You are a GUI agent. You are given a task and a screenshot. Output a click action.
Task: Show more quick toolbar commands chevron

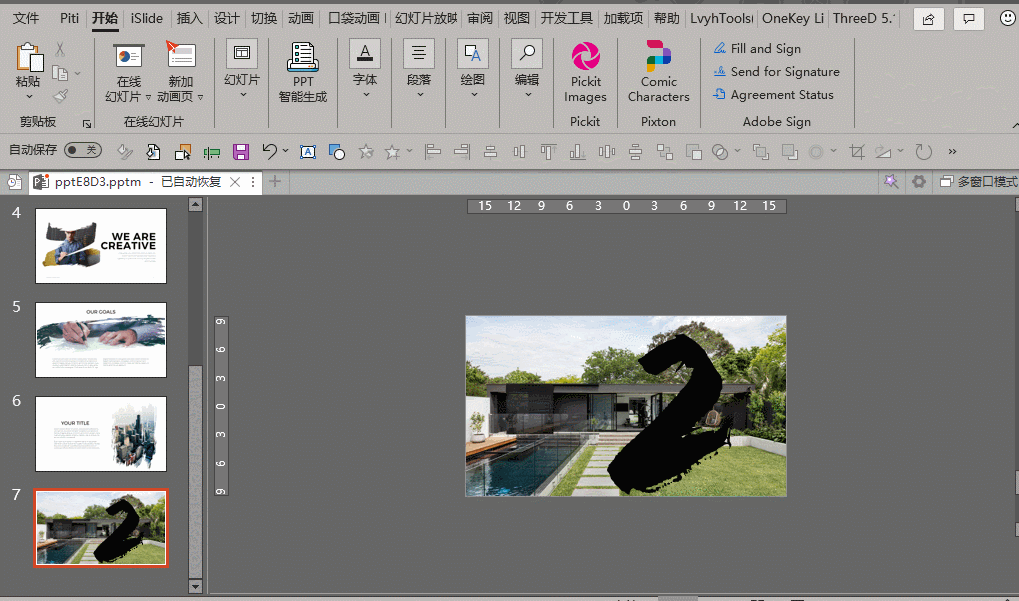coord(952,151)
